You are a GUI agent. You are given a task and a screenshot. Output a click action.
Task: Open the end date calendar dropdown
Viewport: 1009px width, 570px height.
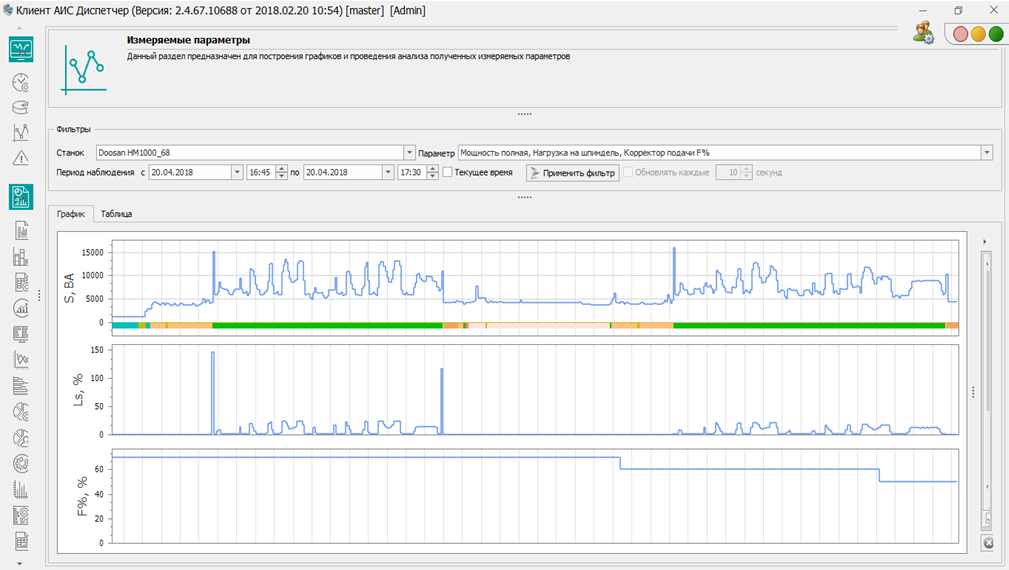(388, 172)
